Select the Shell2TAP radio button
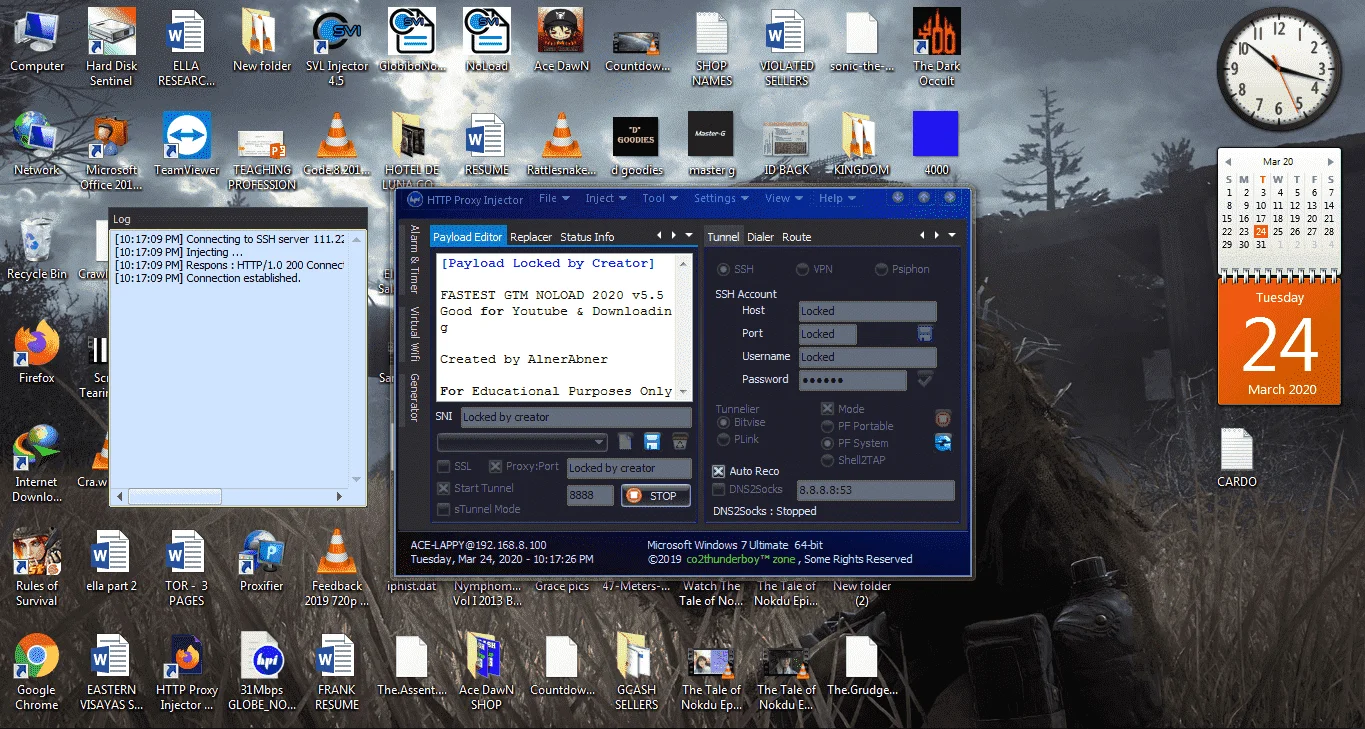The image size is (1365, 729). click(x=828, y=460)
